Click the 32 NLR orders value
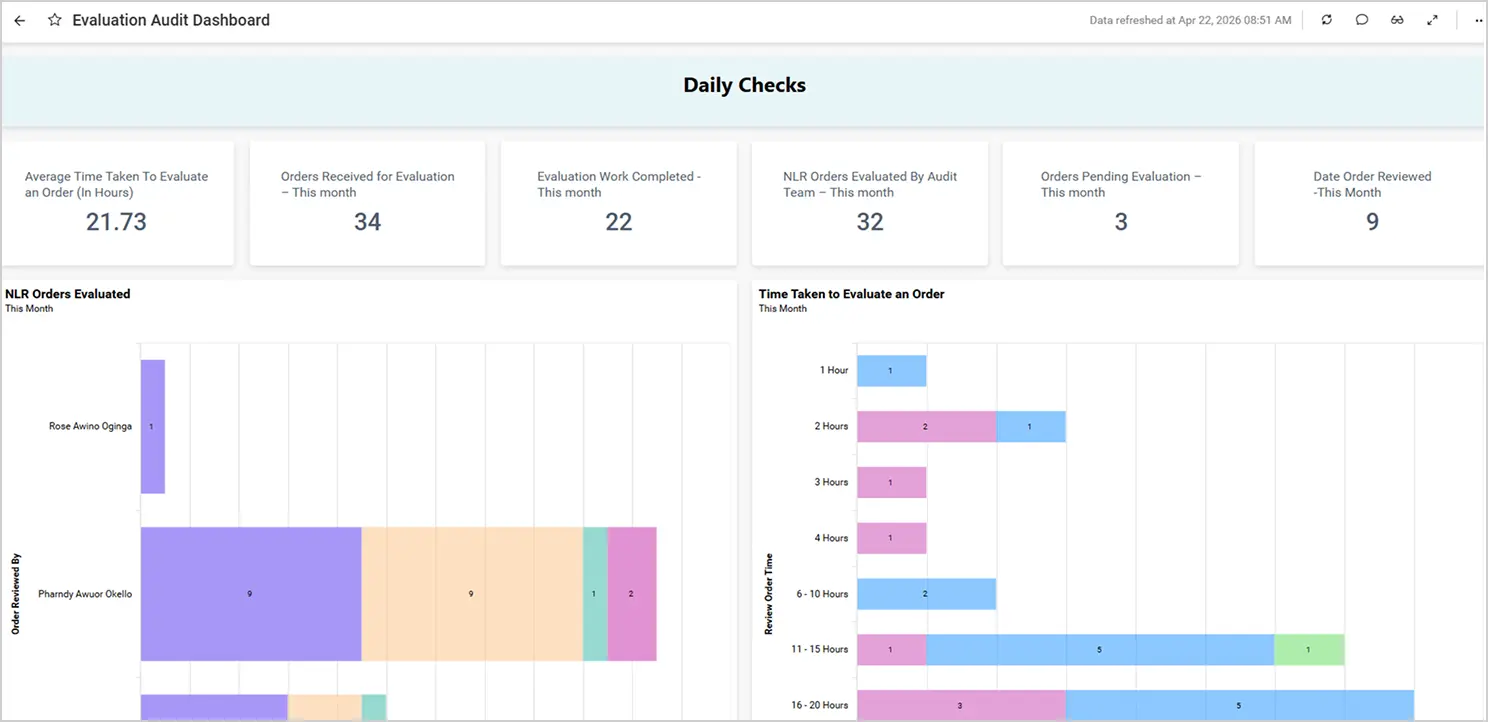This screenshot has width=1488, height=722. pos(870,221)
